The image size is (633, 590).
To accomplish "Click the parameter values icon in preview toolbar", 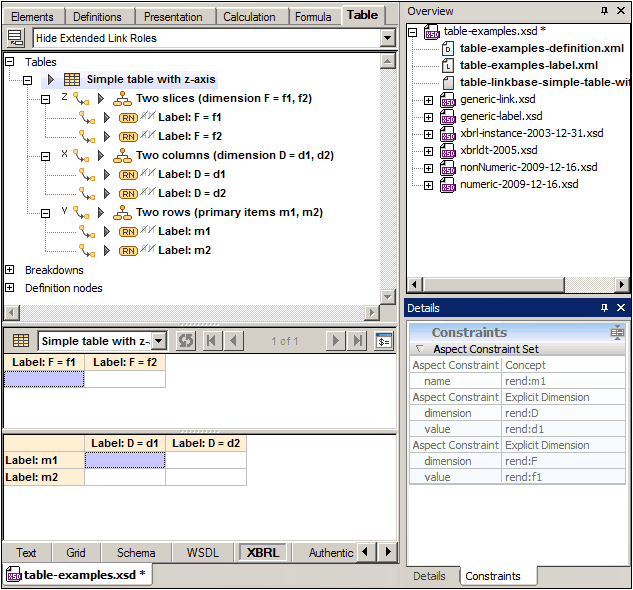I will point(384,341).
